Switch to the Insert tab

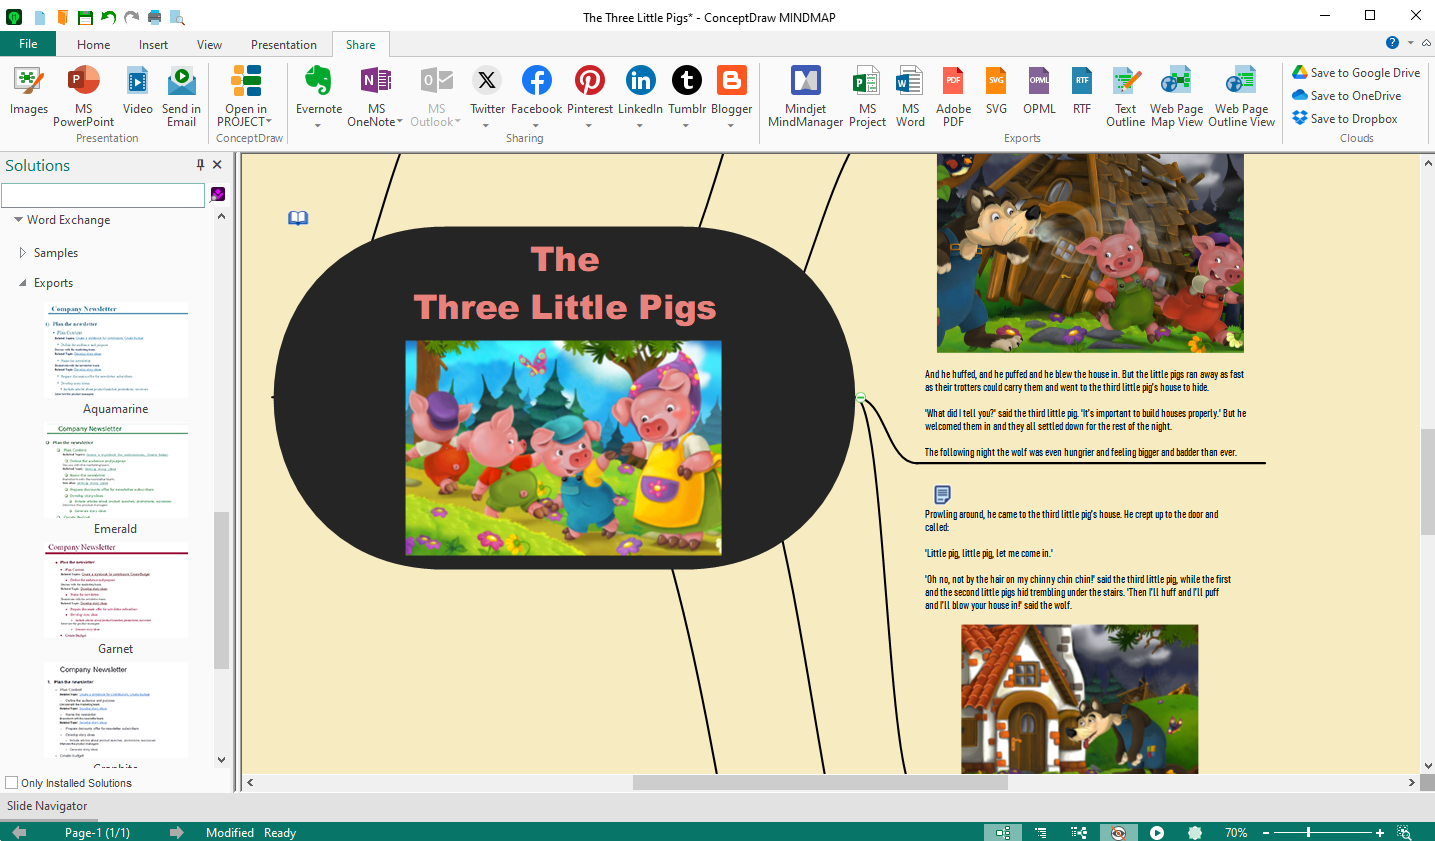(x=153, y=44)
